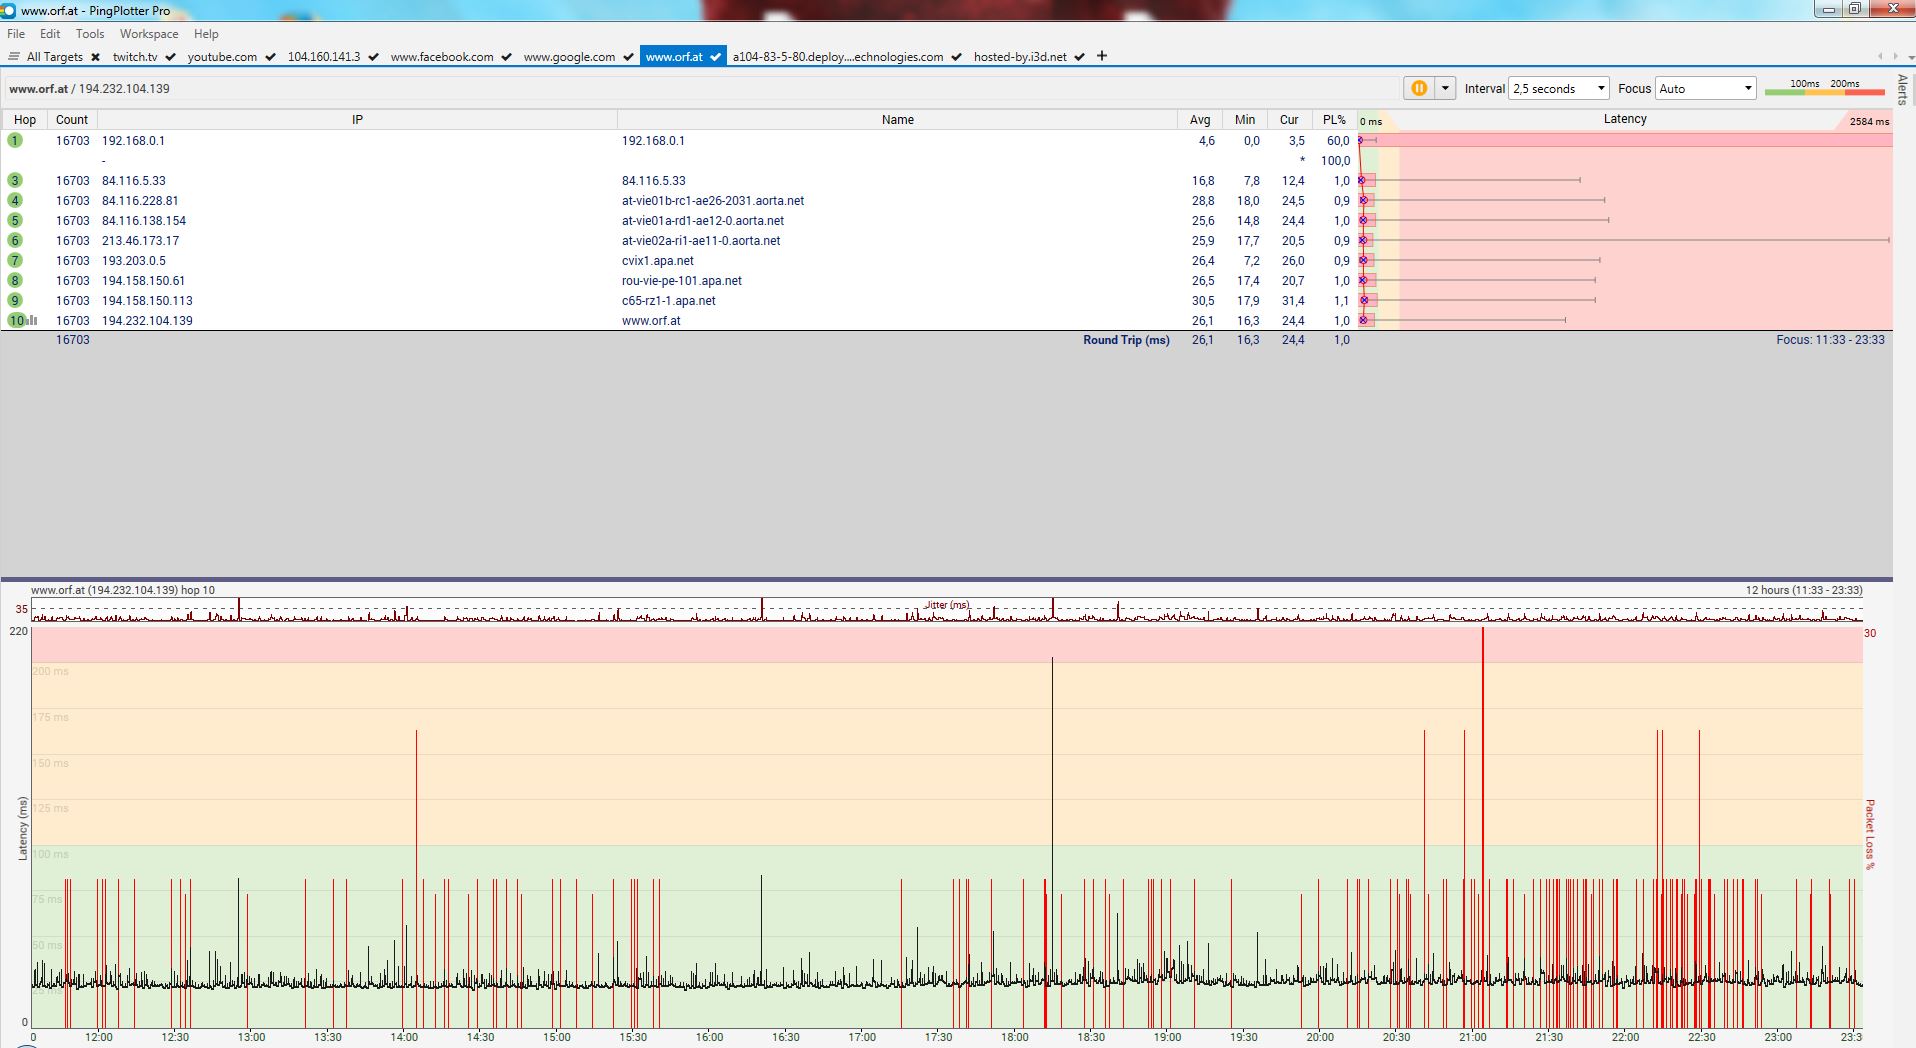The image size is (1916, 1048).
Task: Toggle the checkmark on the www.google.com tab
Action: (628, 57)
